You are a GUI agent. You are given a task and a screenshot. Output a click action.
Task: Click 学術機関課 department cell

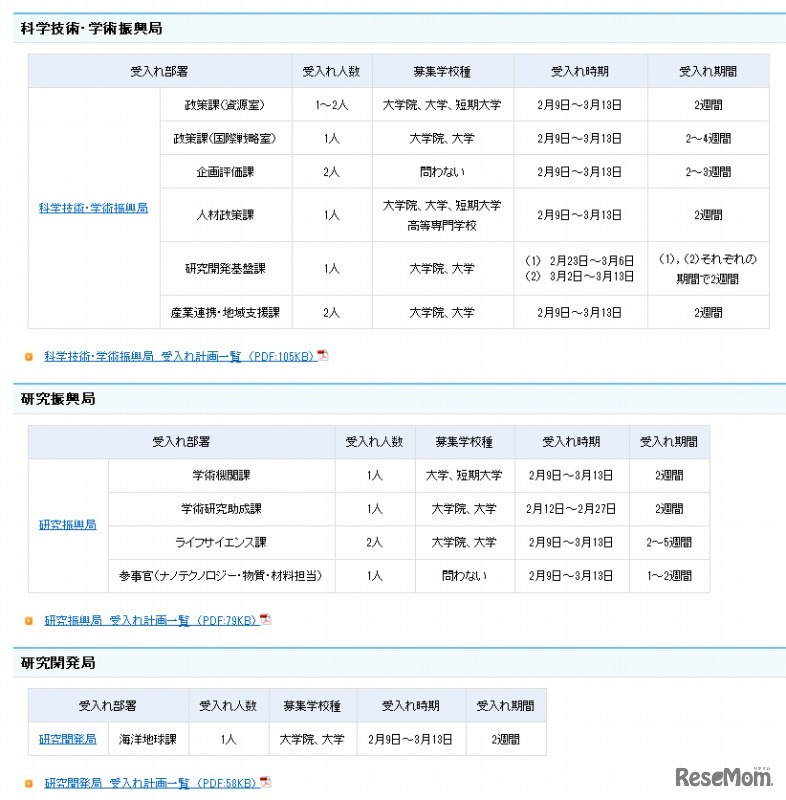pos(221,475)
